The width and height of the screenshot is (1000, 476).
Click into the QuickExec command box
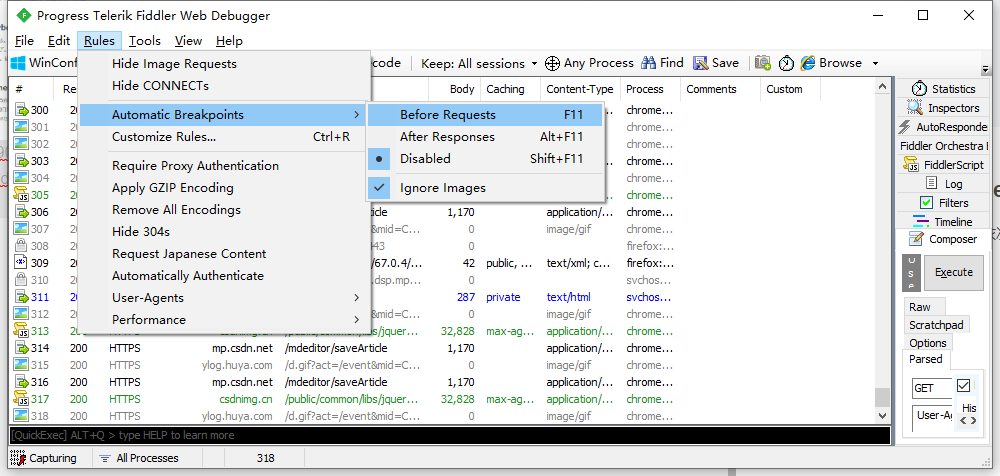coord(450,435)
